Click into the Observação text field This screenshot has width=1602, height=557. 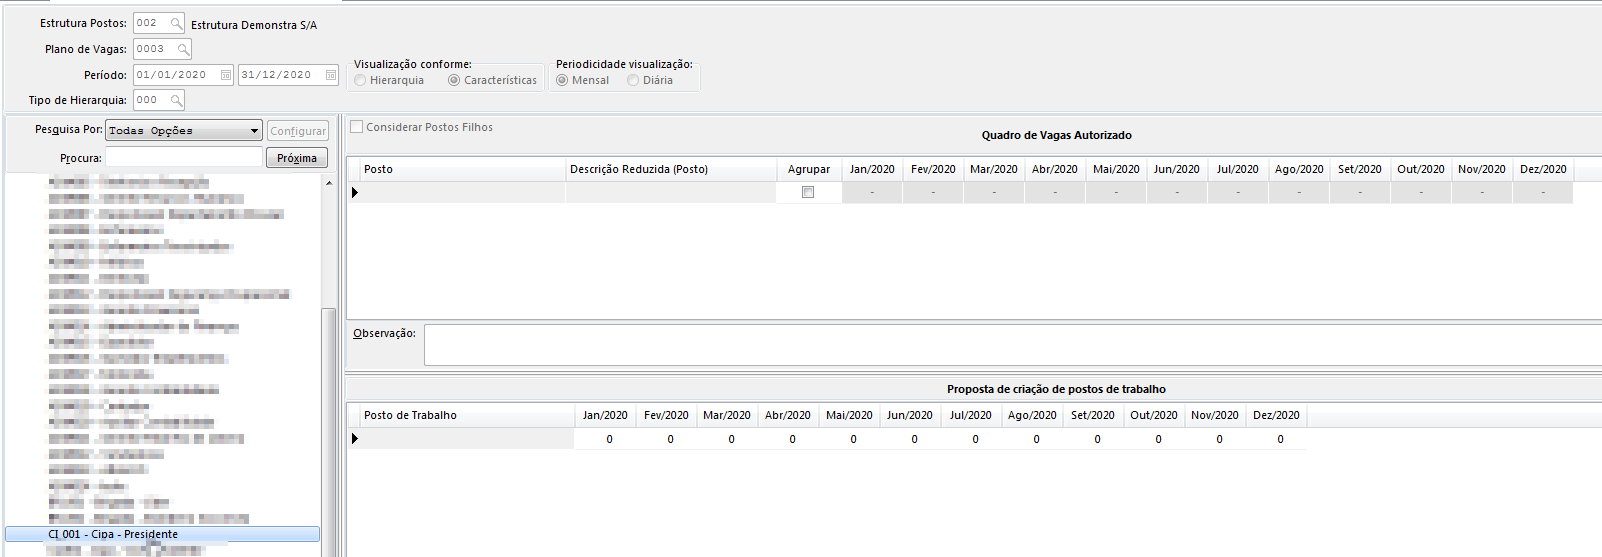(x=1010, y=345)
